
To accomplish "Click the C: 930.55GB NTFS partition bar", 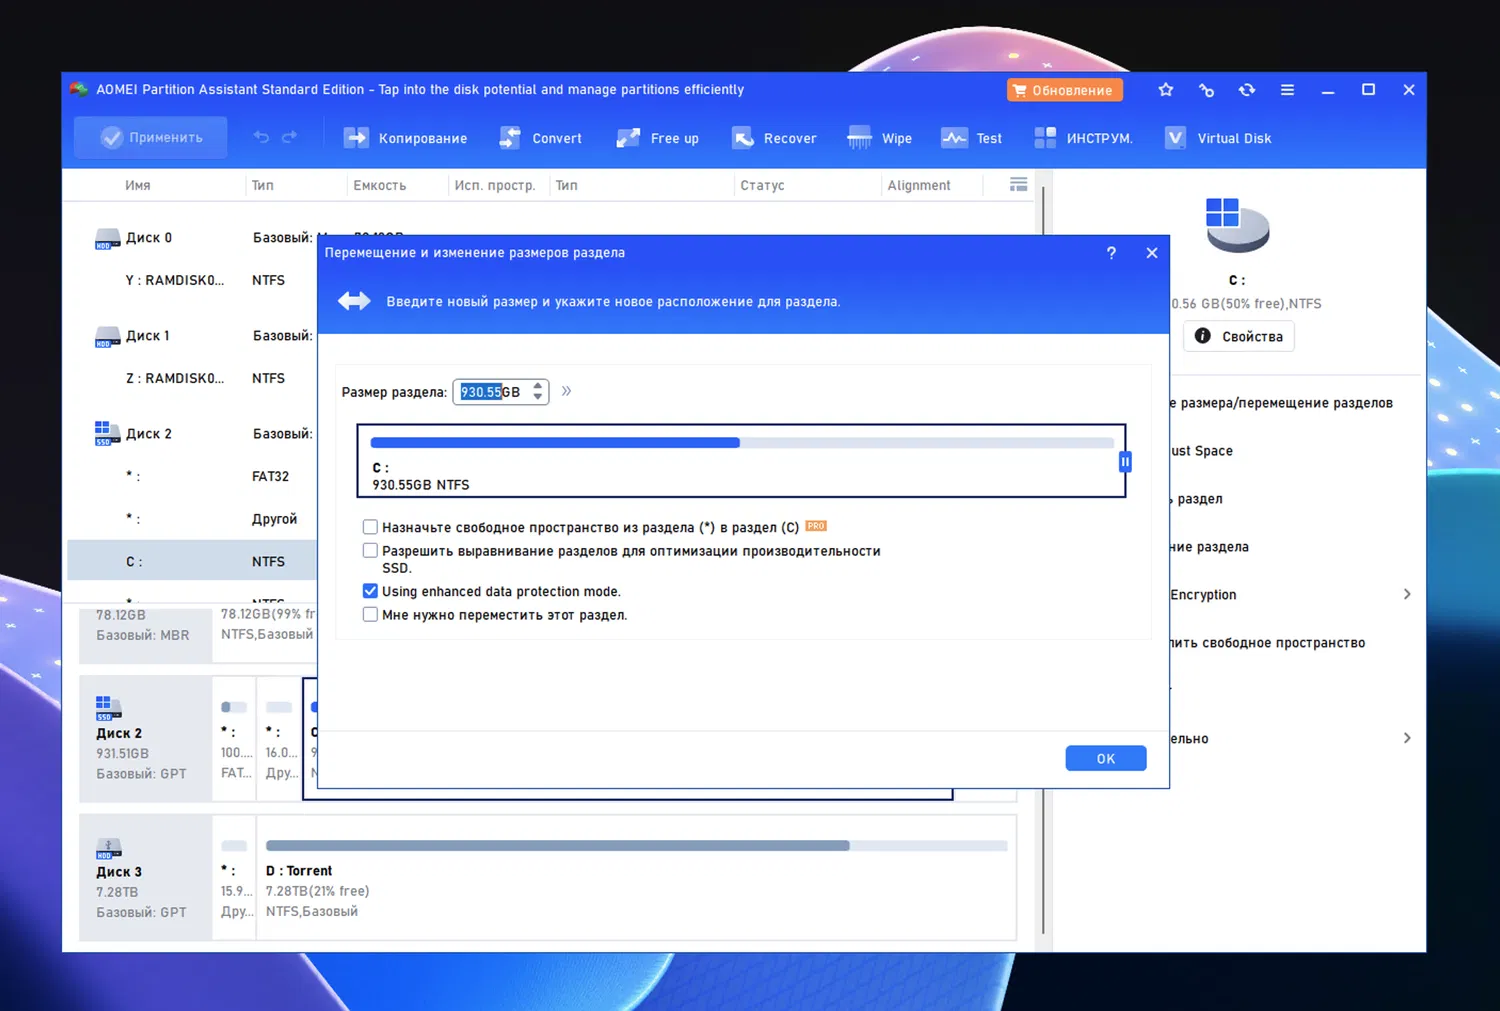I will point(741,461).
